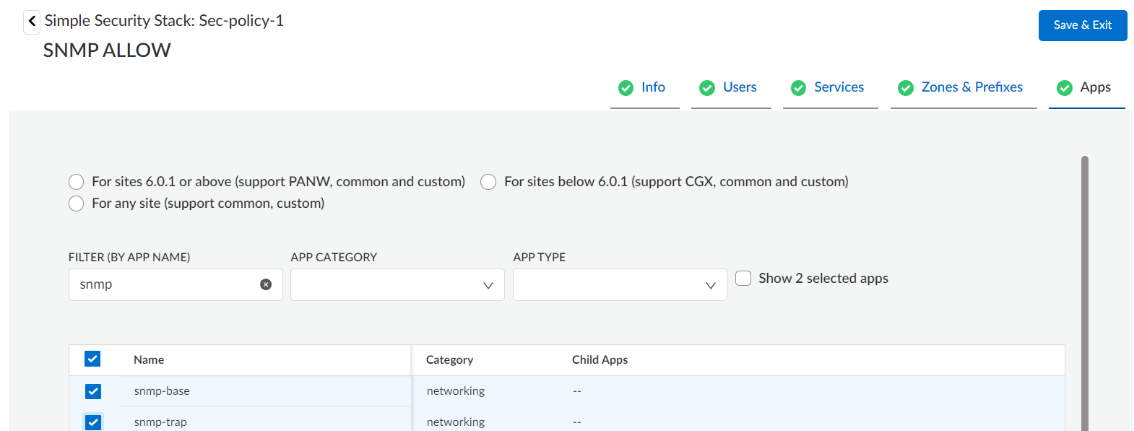Viewport: 1134px width, 431px height.
Task: Uncheck the snmp-trap app checkbox
Action: 93,422
